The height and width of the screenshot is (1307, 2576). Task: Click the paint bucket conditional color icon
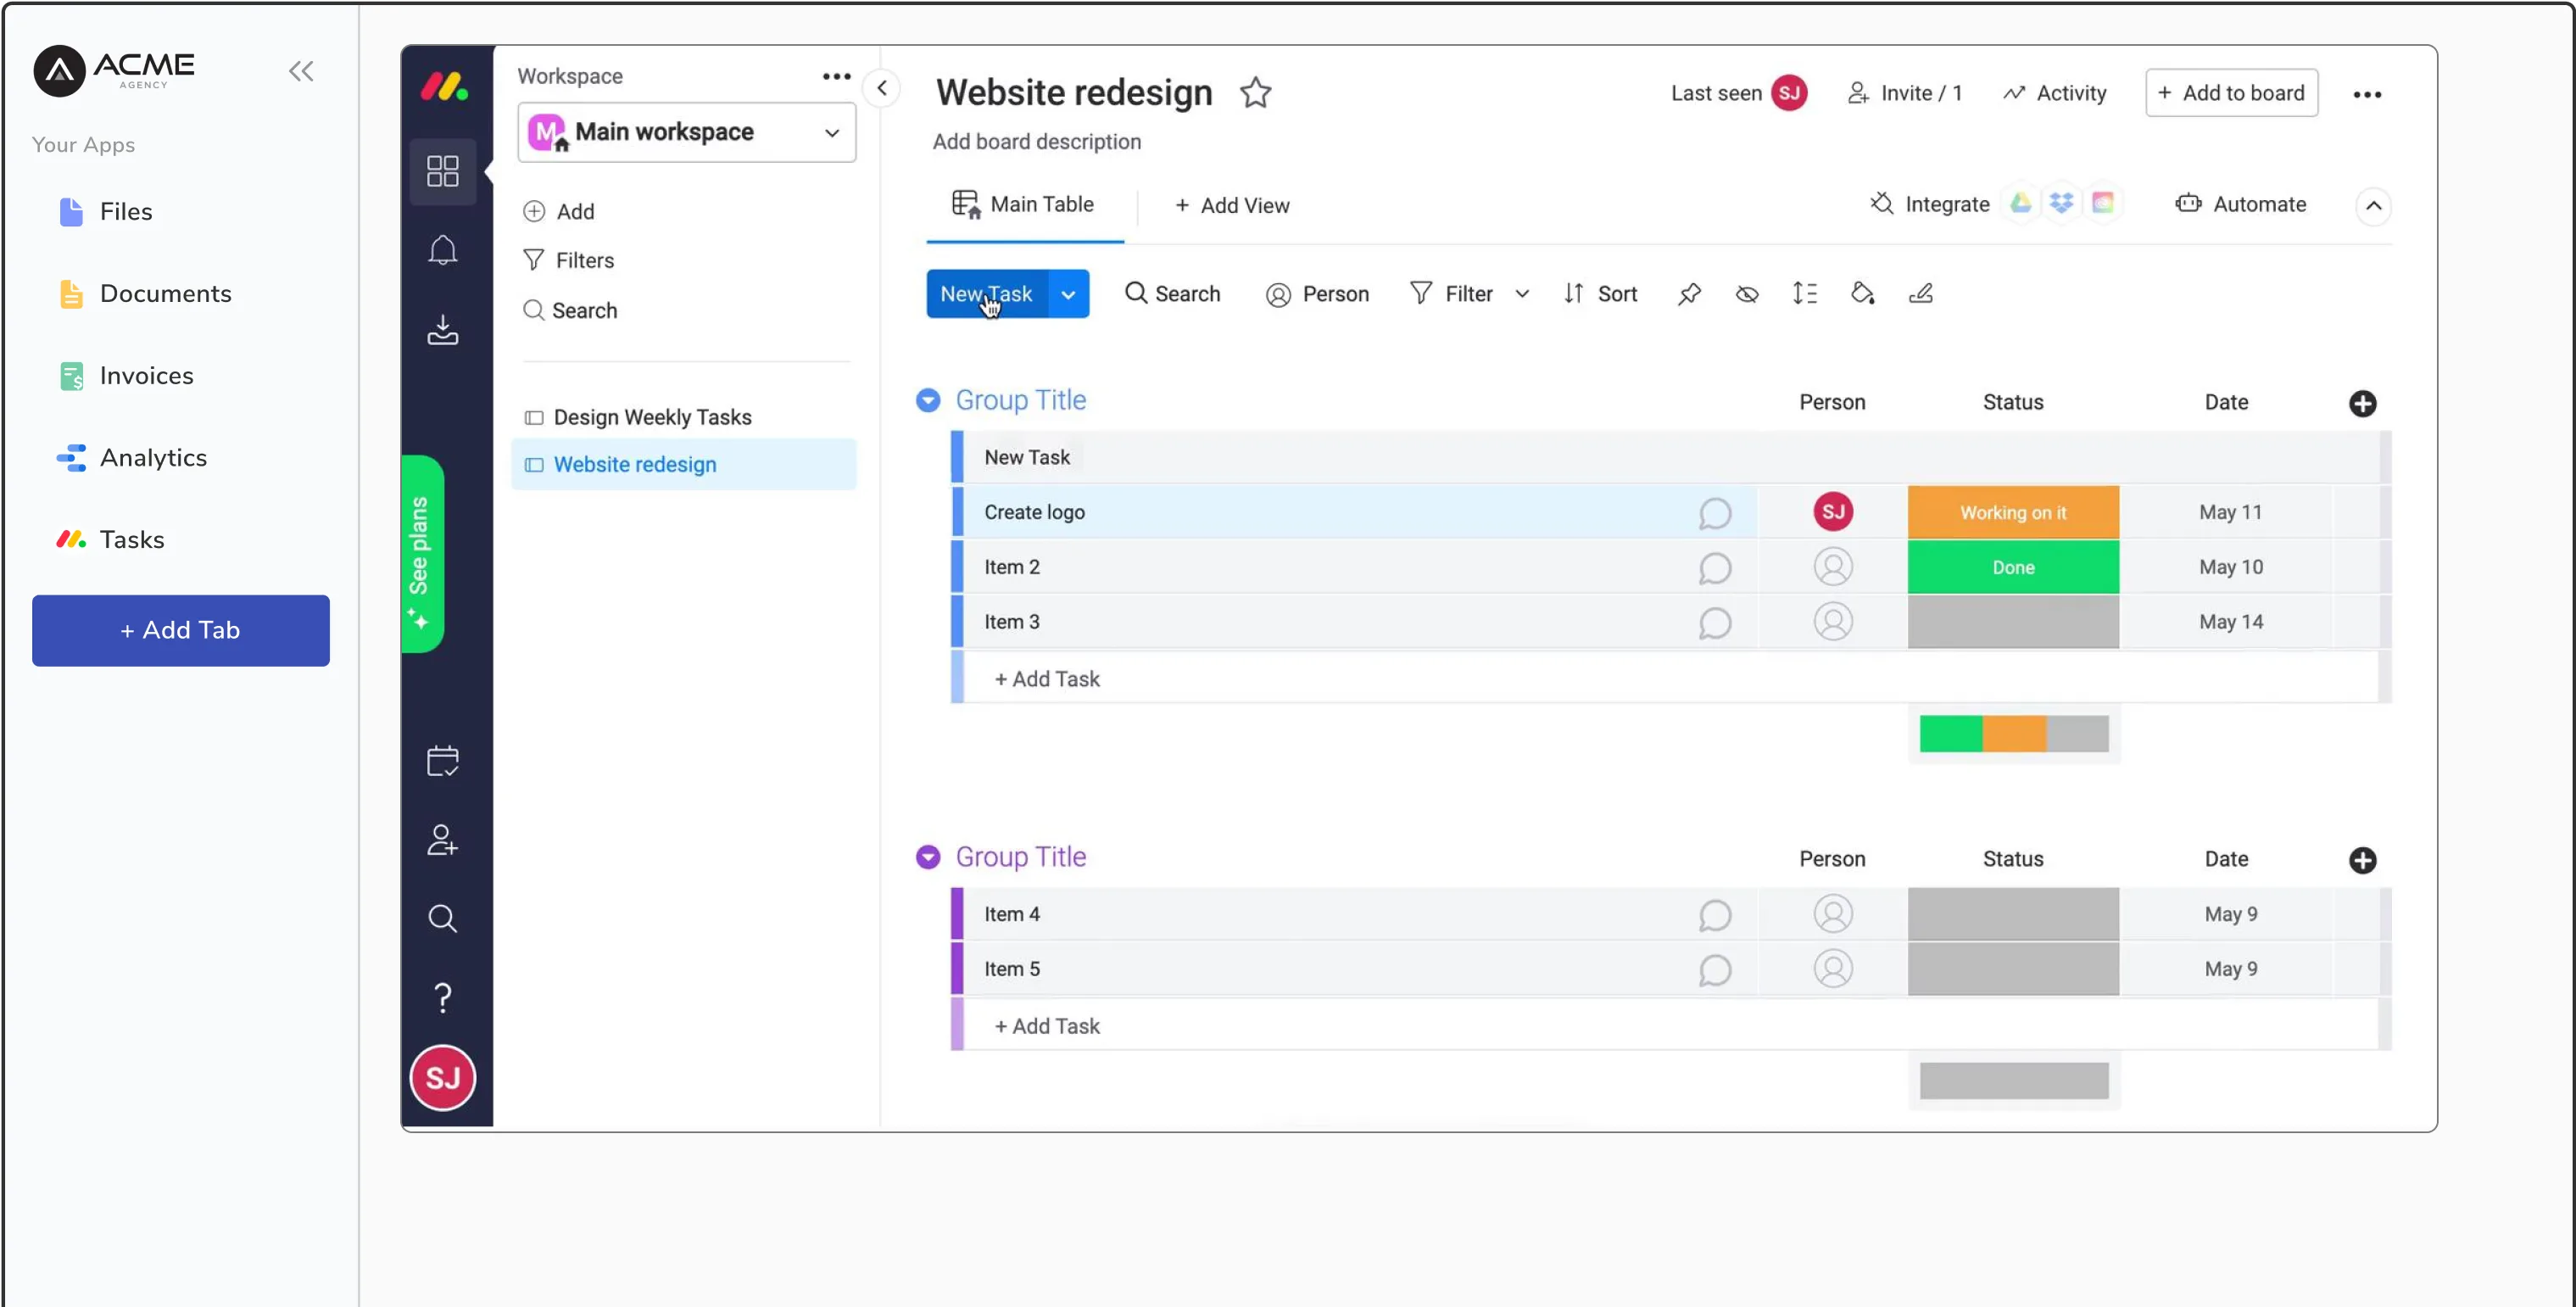point(1863,293)
